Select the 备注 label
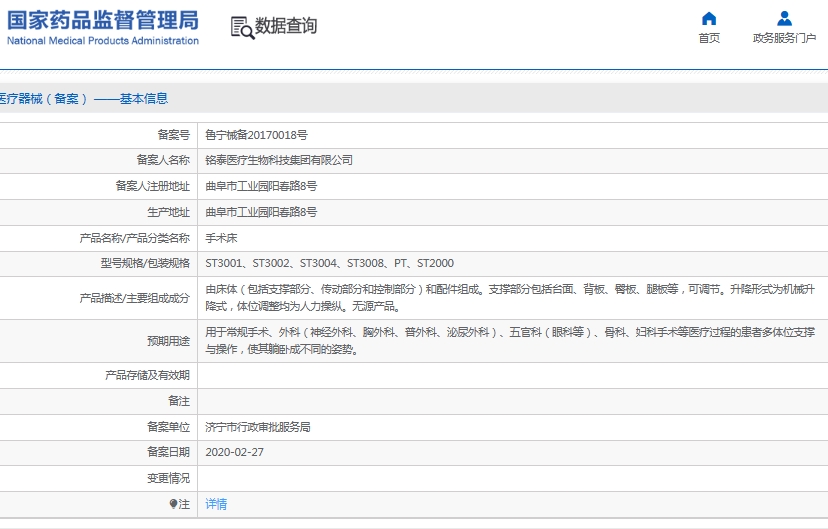Viewport: 828px width, 529px height. (178, 401)
